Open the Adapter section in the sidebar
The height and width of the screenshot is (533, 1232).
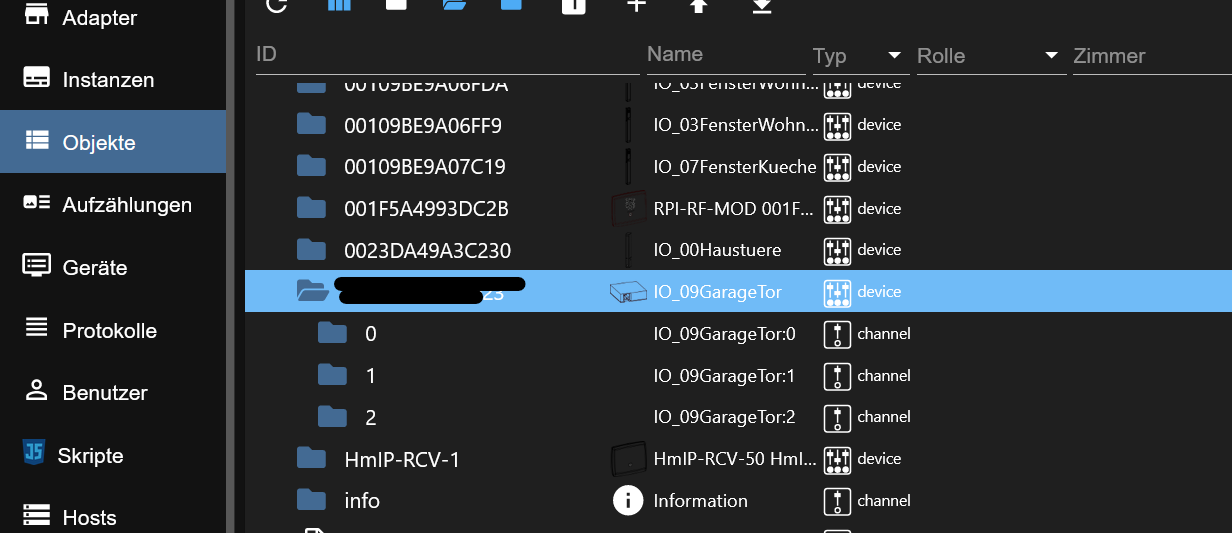click(113, 17)
